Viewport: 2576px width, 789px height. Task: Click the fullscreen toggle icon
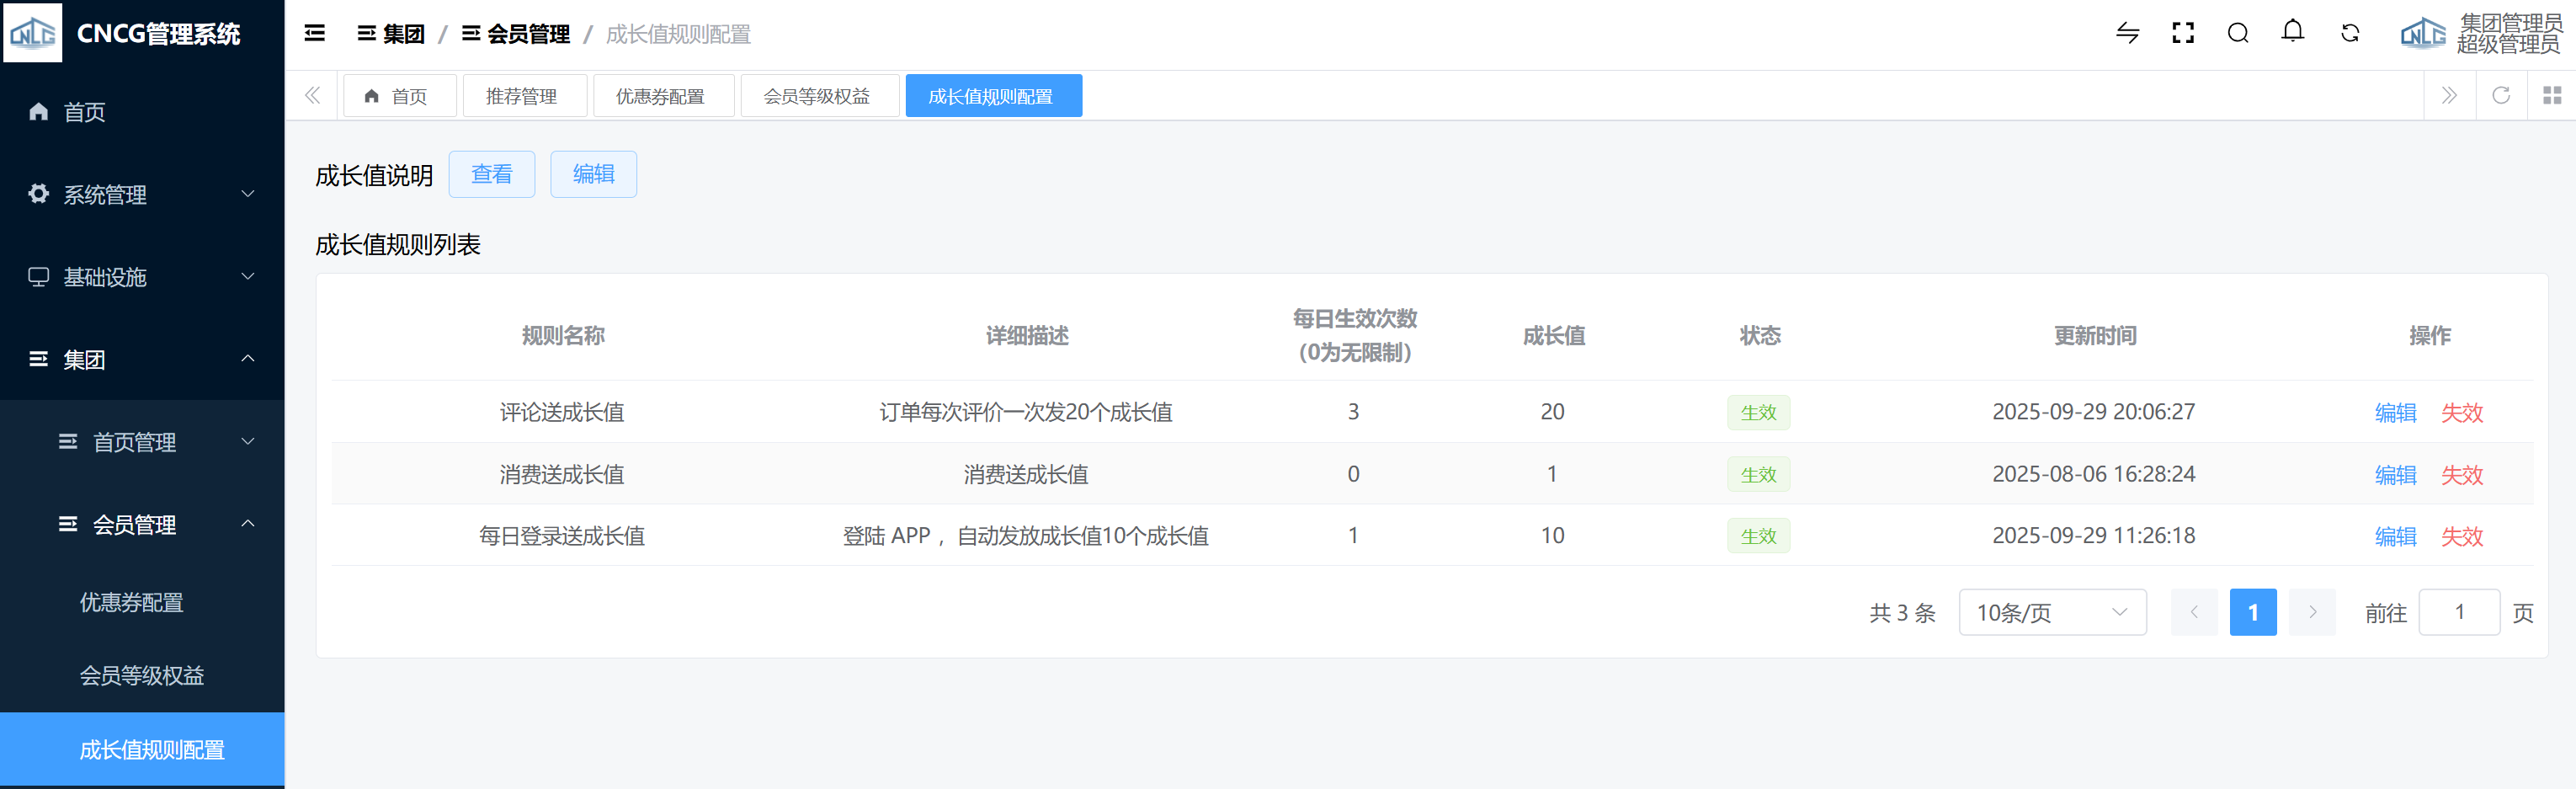click(2182, 34)
